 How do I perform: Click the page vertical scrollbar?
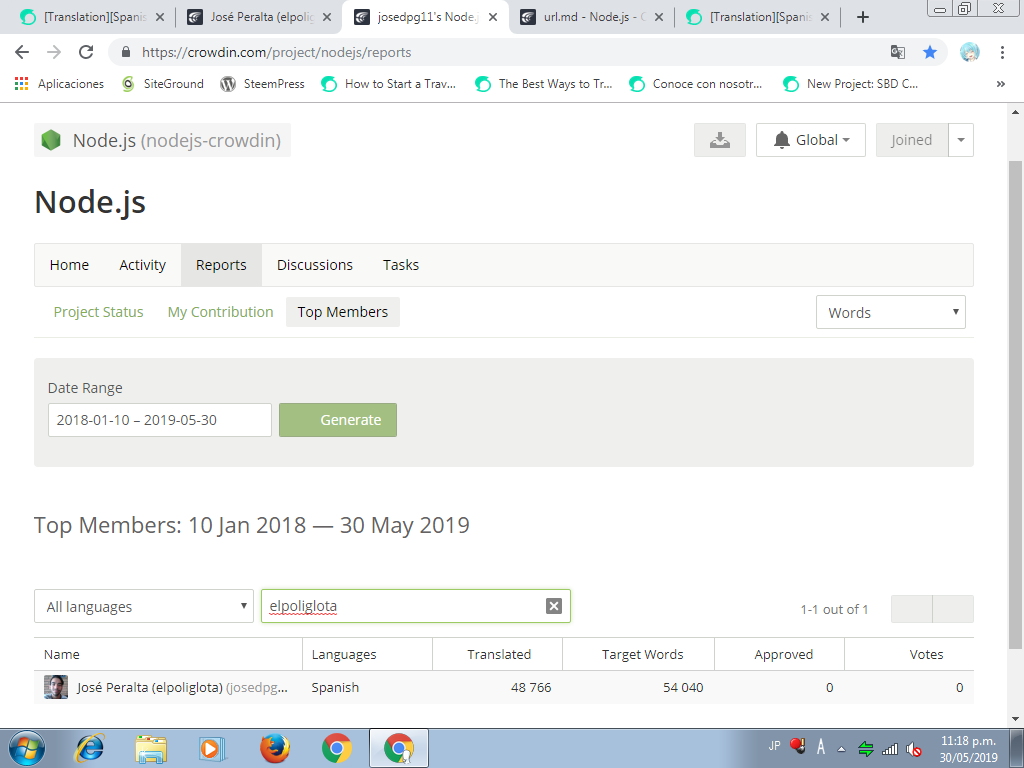[1016, 405]
